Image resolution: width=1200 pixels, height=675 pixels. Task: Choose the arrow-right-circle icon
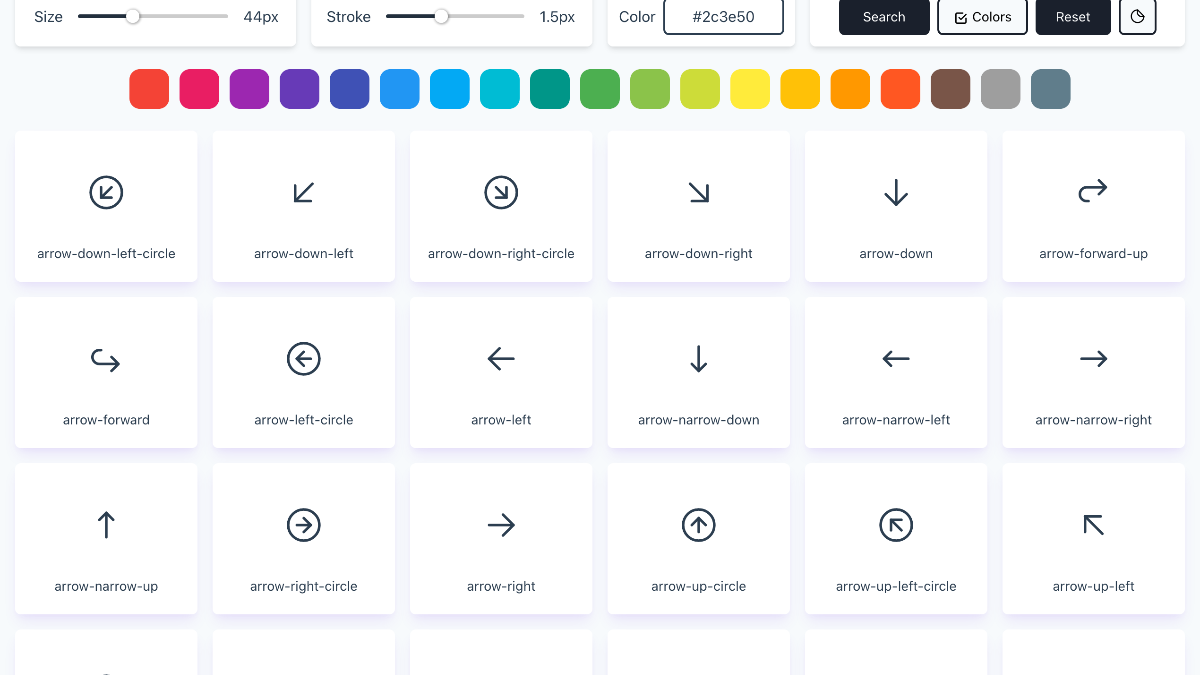point(304,524)
